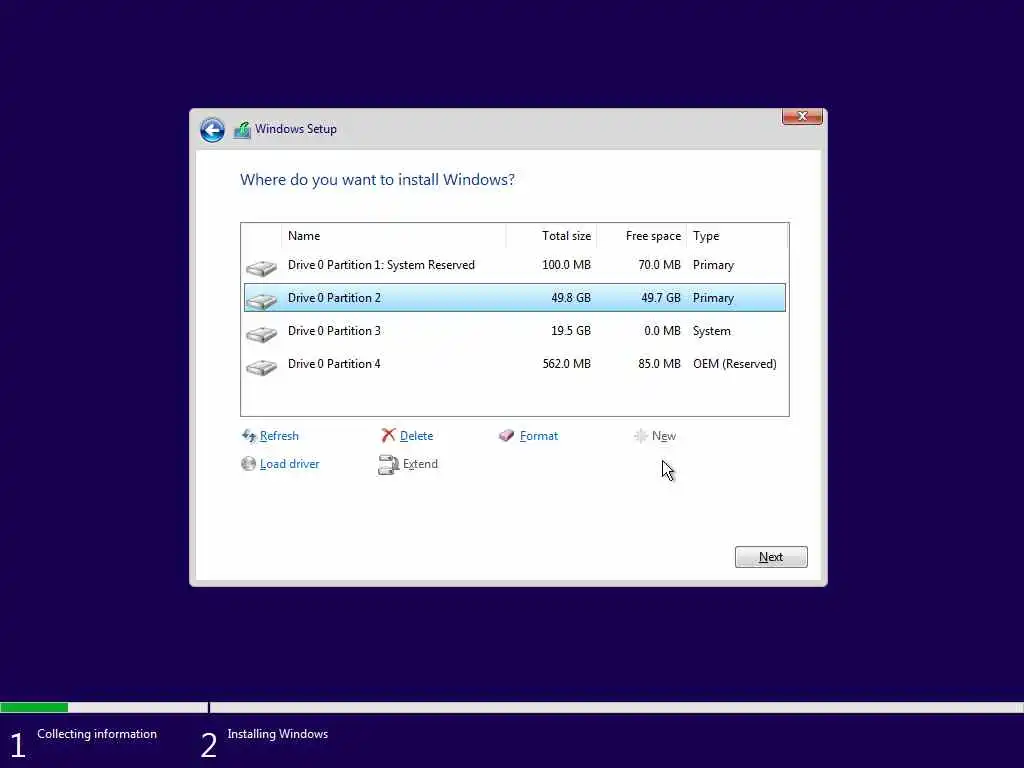This screenshot has width=1024, height=768.
Task: Click drive icon for Drive 0 Partition 2
Action: [261, 300]
